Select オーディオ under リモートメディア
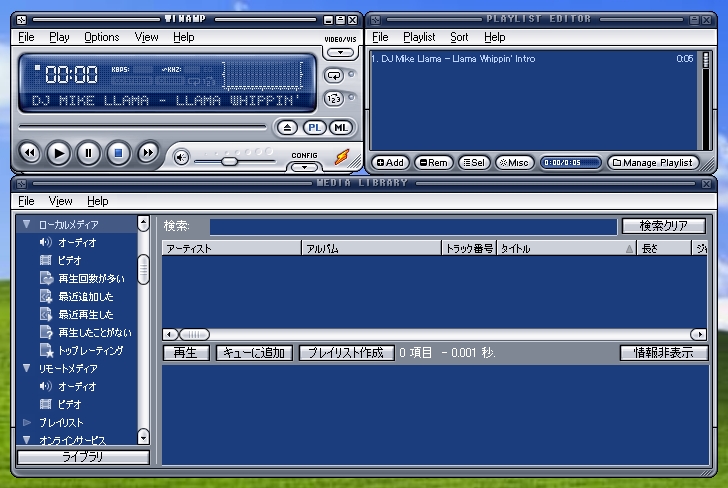728x488 pixels. (x=77, y=386)
